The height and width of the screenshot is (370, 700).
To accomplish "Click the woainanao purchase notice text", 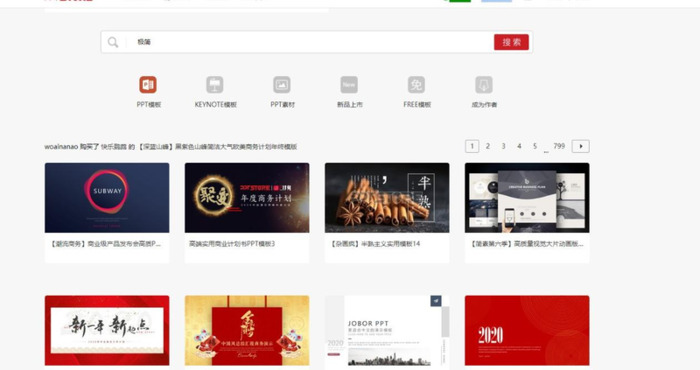I will click(171, 146).
